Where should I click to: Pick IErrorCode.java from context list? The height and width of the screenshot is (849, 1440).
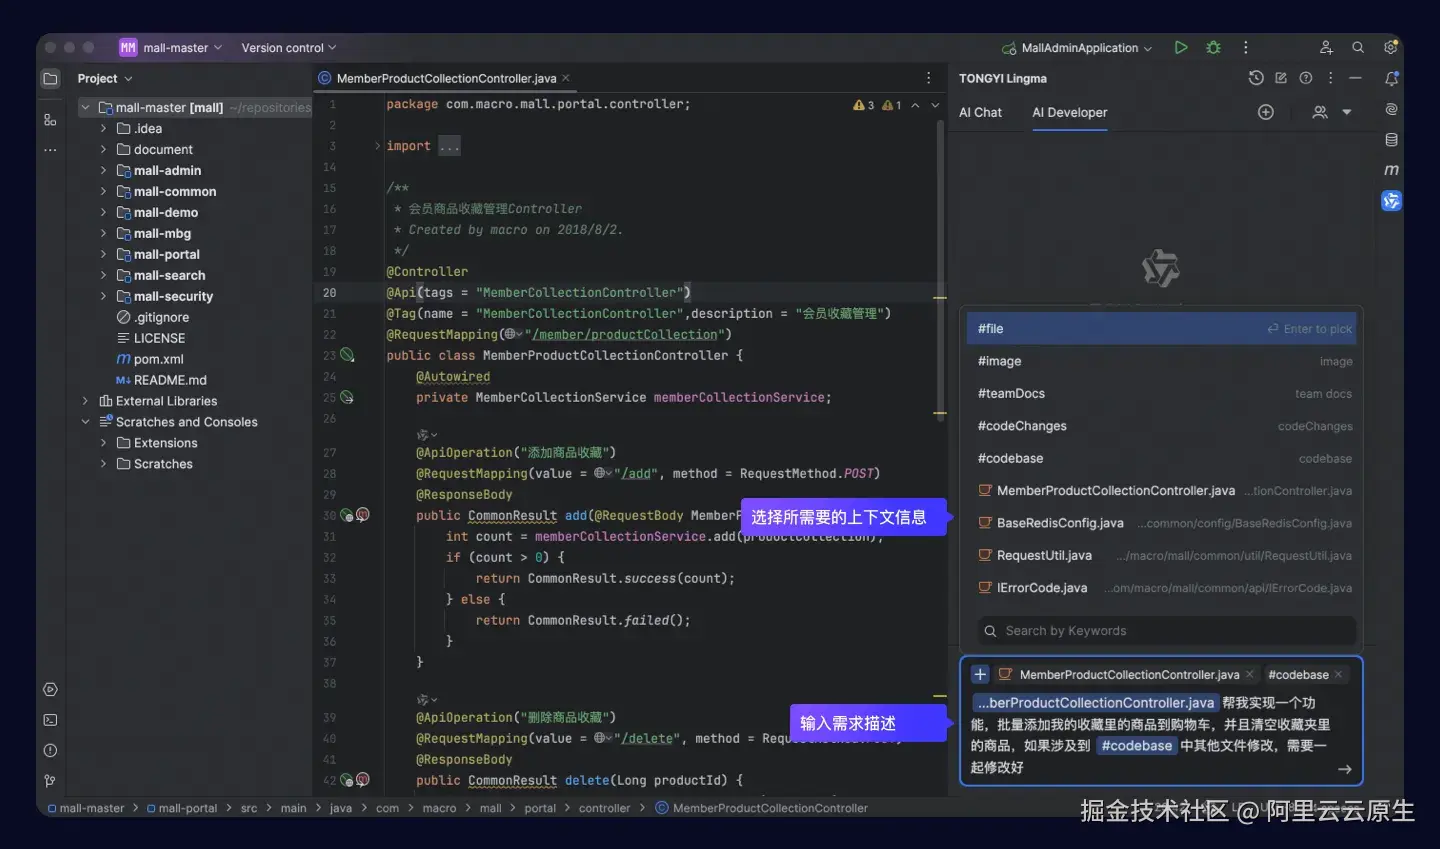click(1162, 588)
